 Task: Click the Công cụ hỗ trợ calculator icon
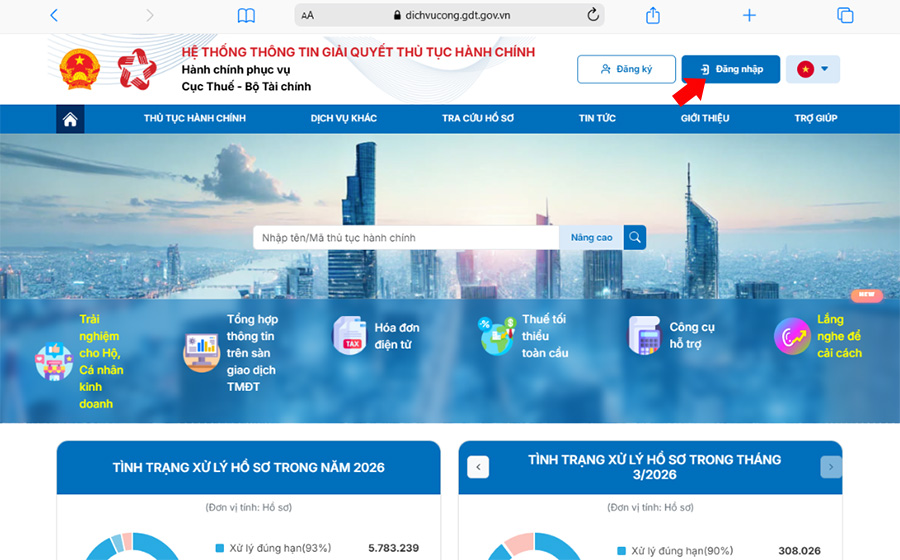click(645, 335)
